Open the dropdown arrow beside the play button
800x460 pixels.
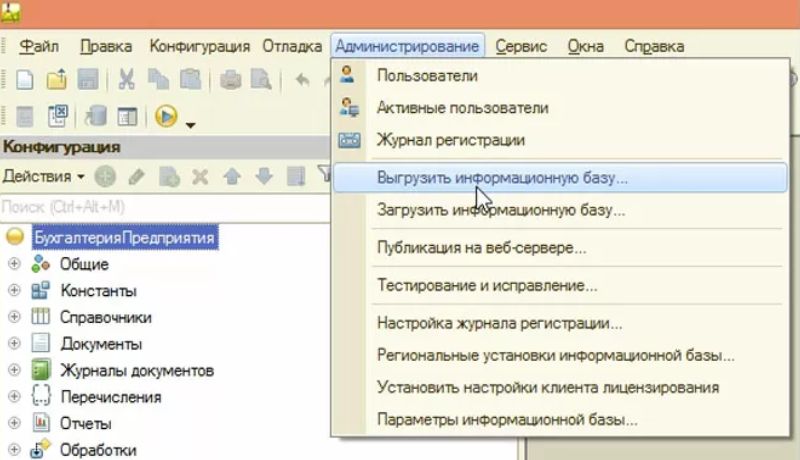click(190, 124)
